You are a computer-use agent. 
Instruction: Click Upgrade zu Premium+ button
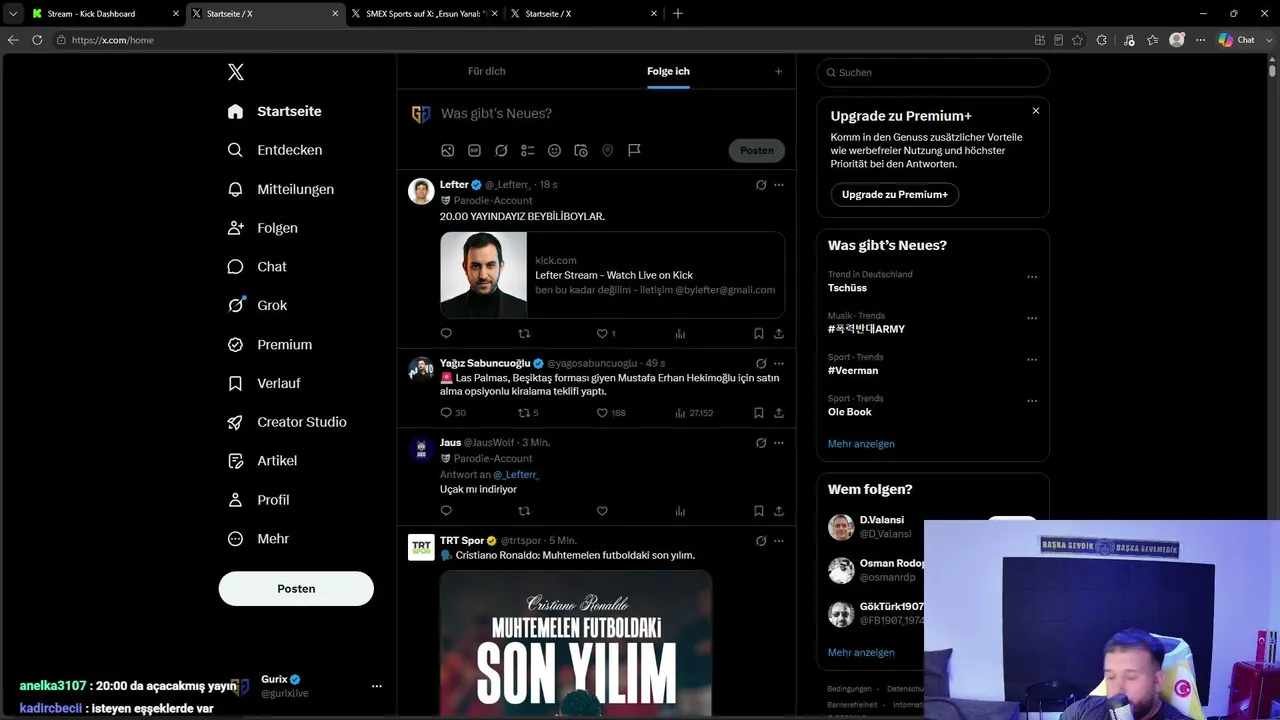click(894, 195)
